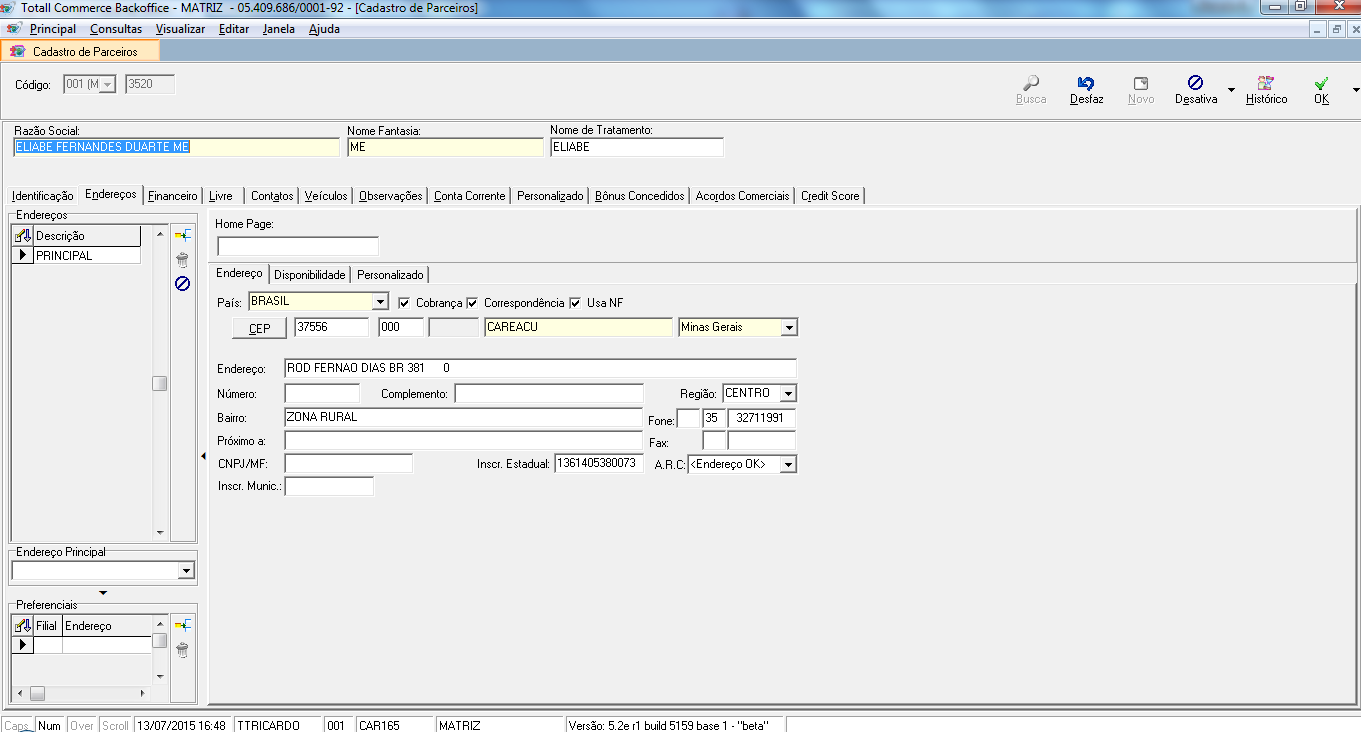Viewport: 1361px width, 732px height.
Task: Click the trash icon in Preferenciais panel
Action: 182,650
